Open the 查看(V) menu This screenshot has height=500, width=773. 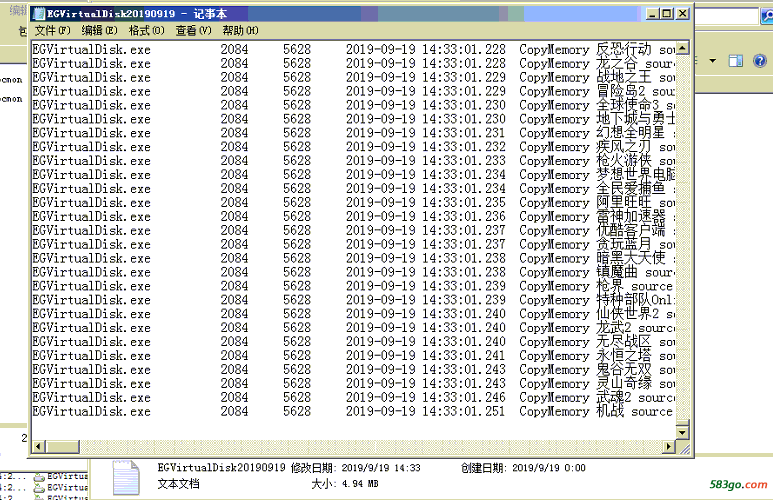[193, 31]
